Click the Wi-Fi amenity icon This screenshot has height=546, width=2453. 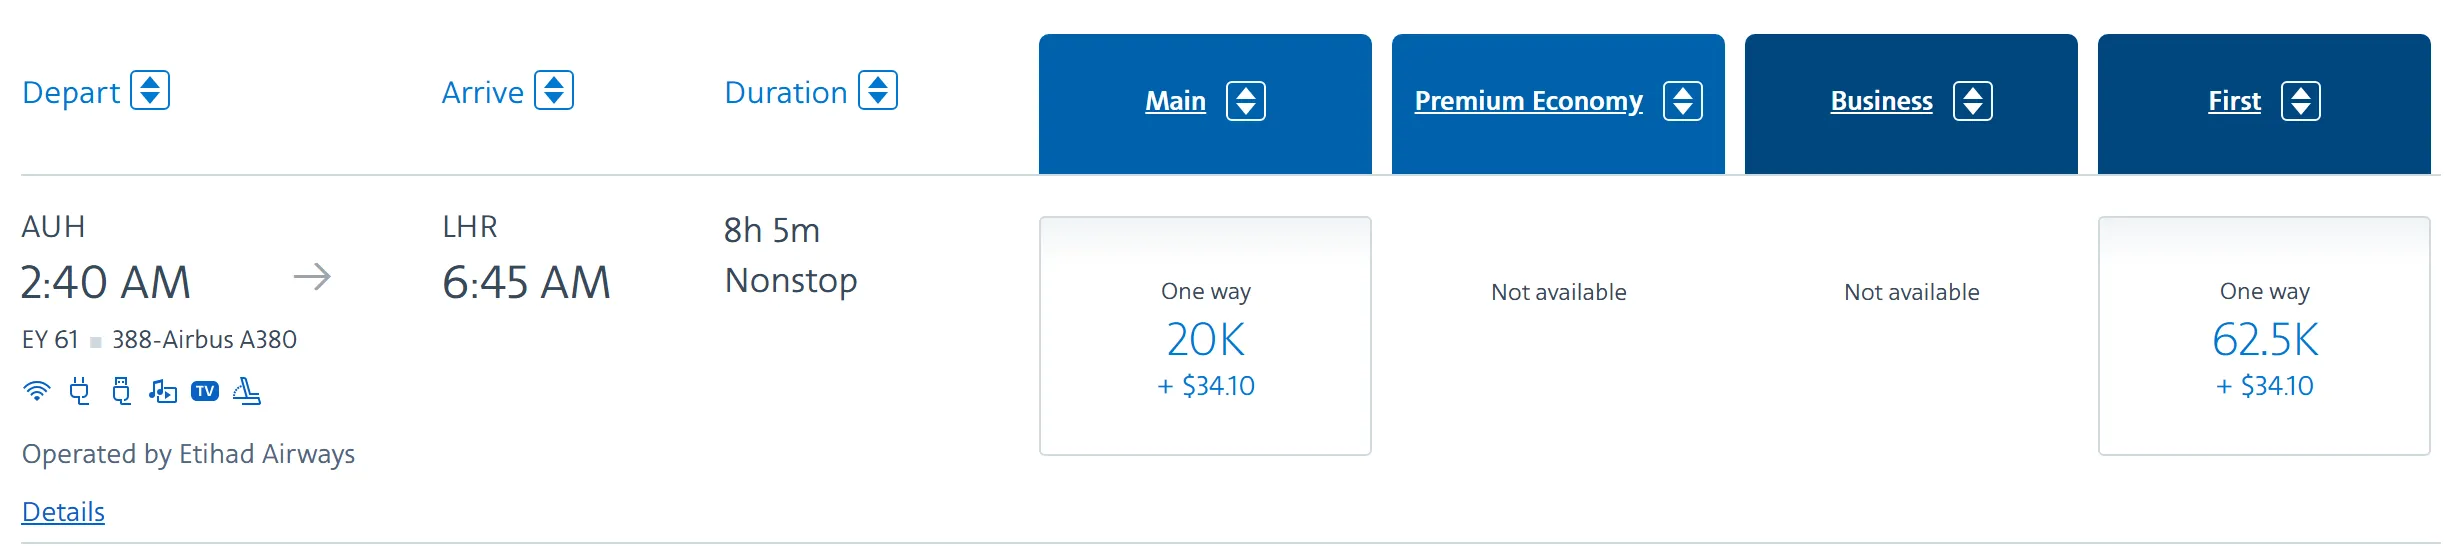pyautogui.click(x=36, y=391)
